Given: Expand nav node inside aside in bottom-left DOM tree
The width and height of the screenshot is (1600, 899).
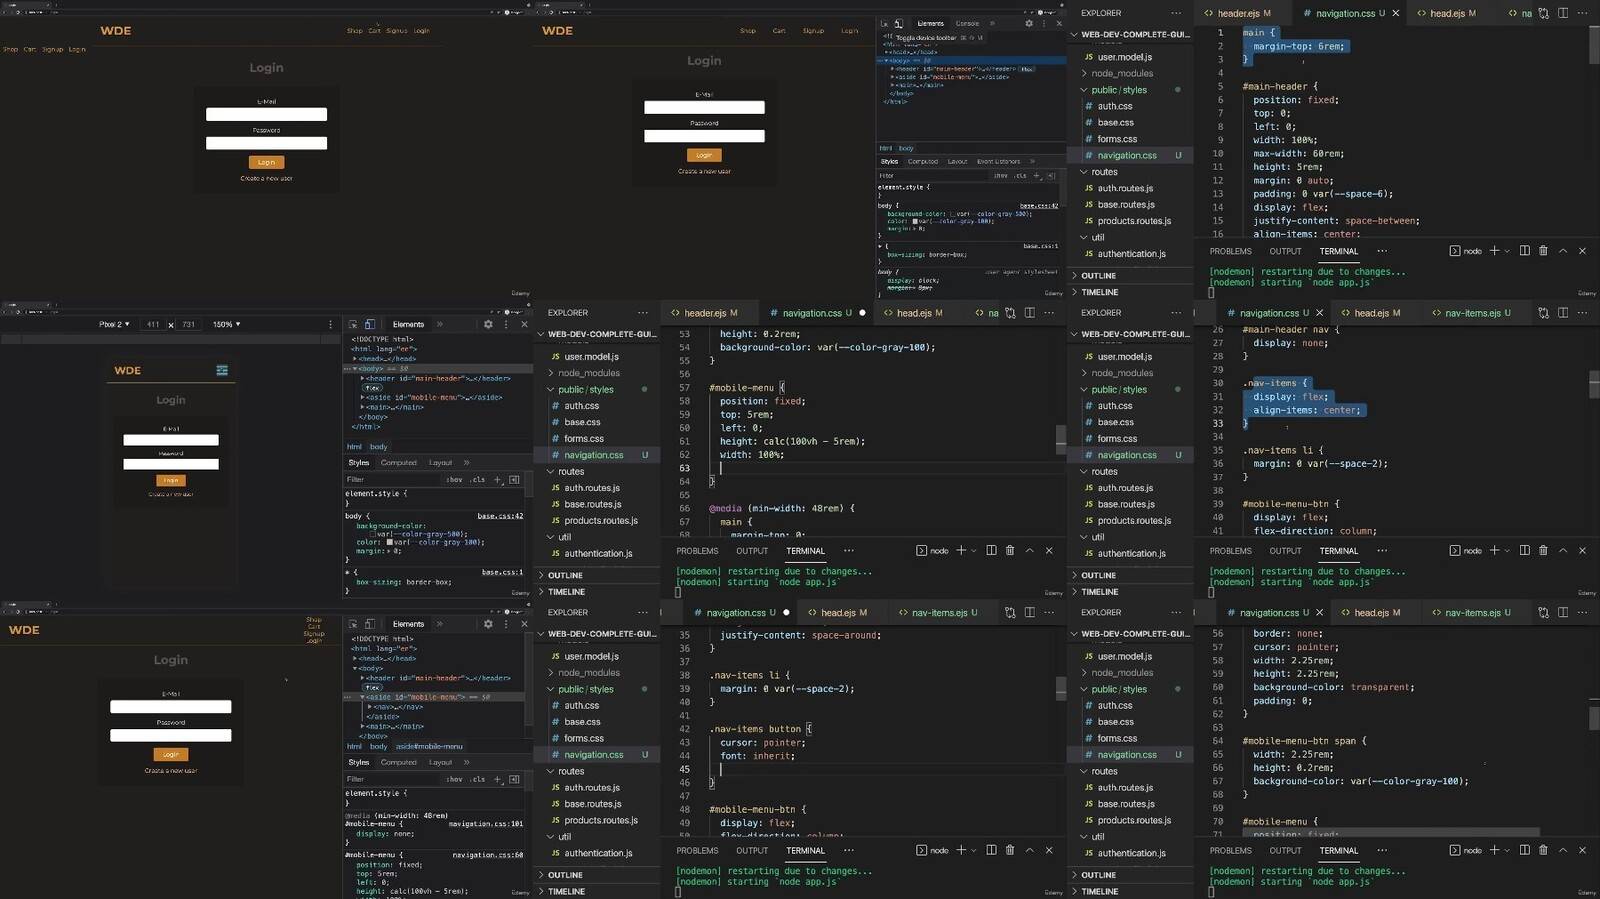Looking at the screenshot, I should (370, 707).
